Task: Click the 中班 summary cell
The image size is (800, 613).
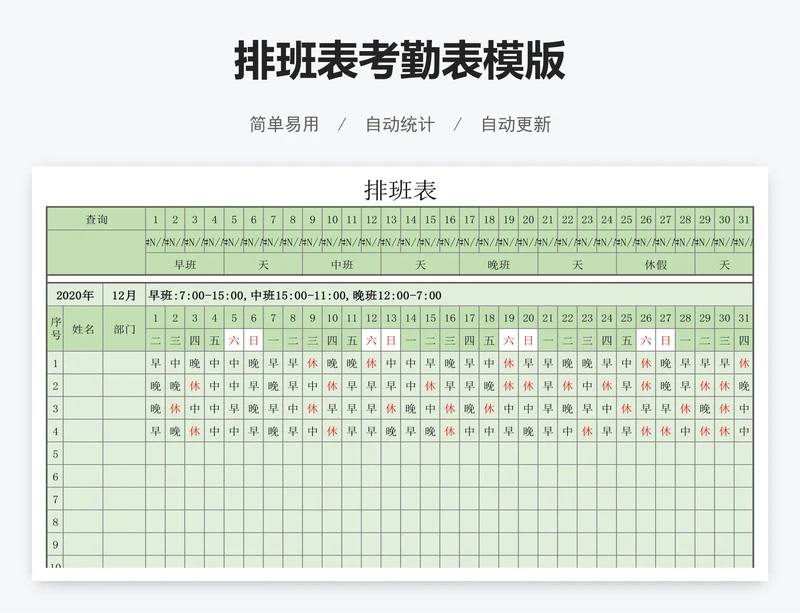Action: [342, 264]
